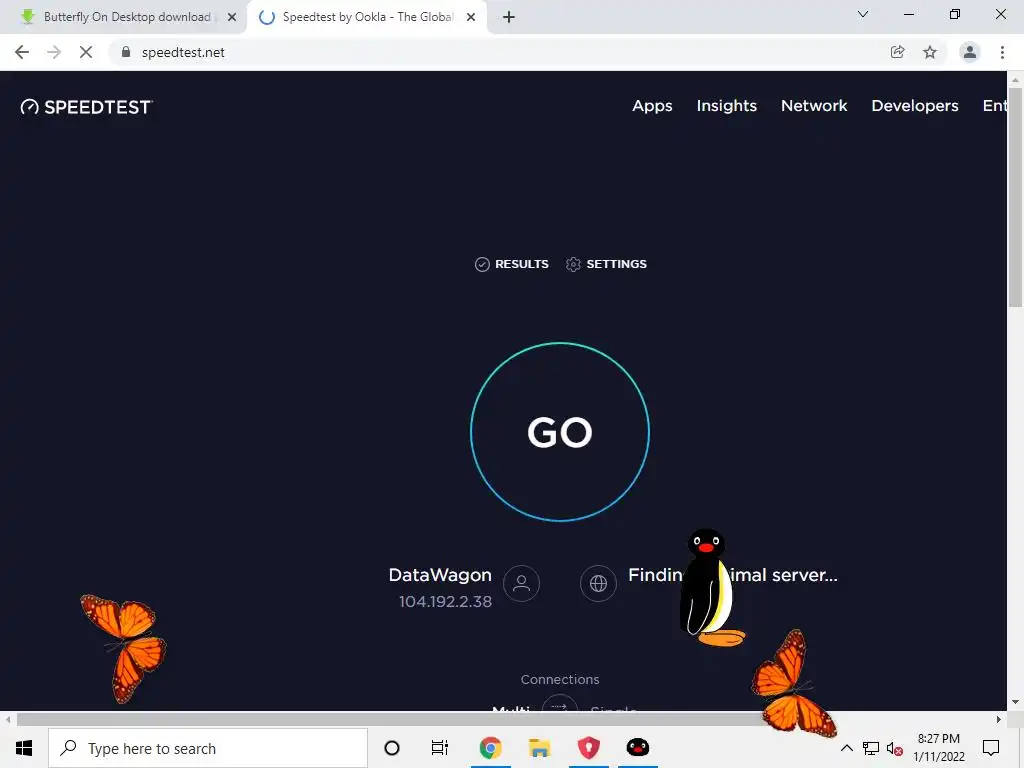Open Cortana from the taskbar
Screen dimensions: 1024x768
coord(392,748)
